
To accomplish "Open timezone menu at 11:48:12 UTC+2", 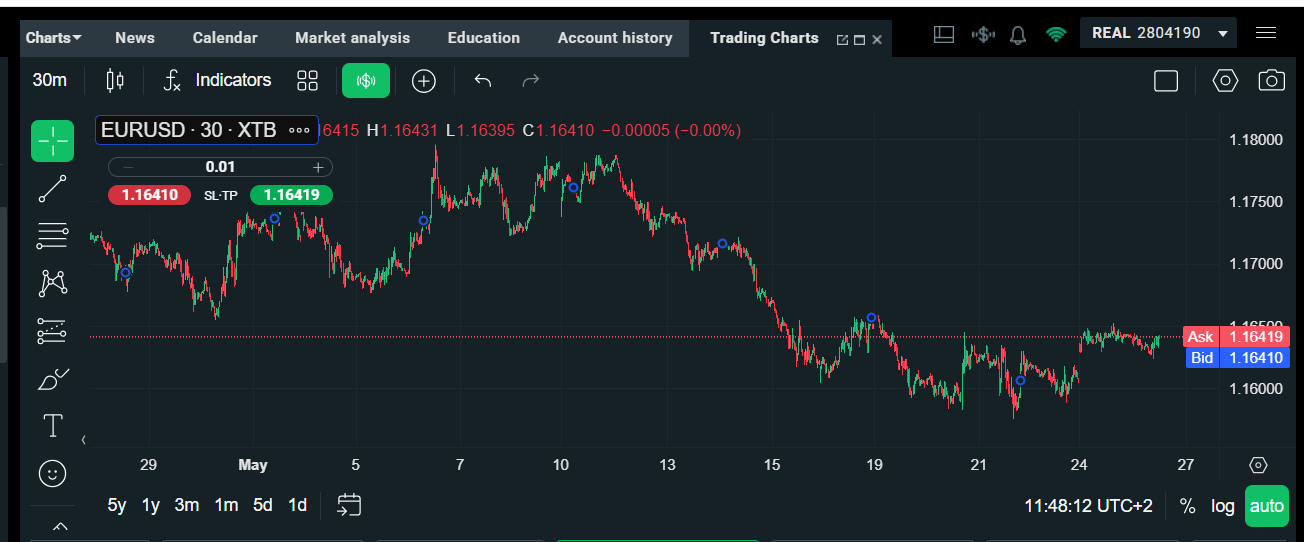I will pos(1088,506).
